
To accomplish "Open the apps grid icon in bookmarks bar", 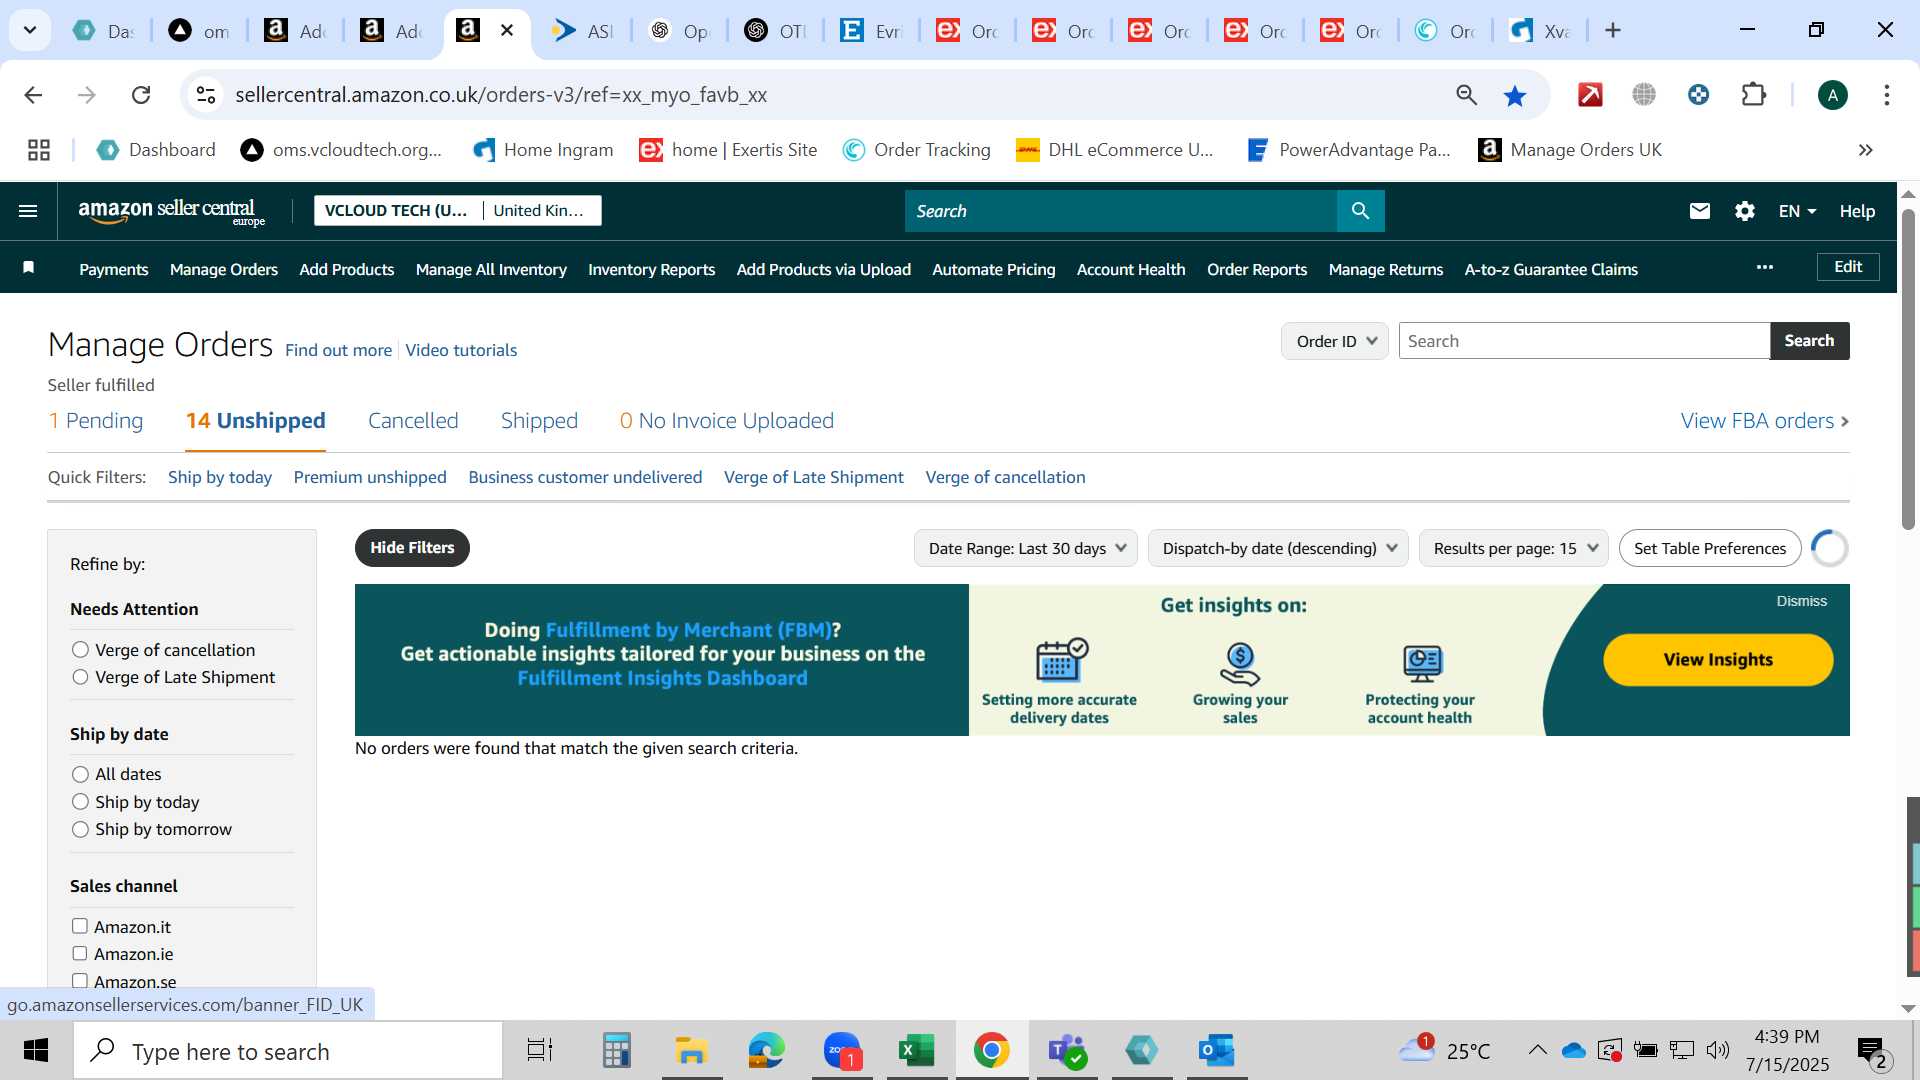I will [39, 150].
